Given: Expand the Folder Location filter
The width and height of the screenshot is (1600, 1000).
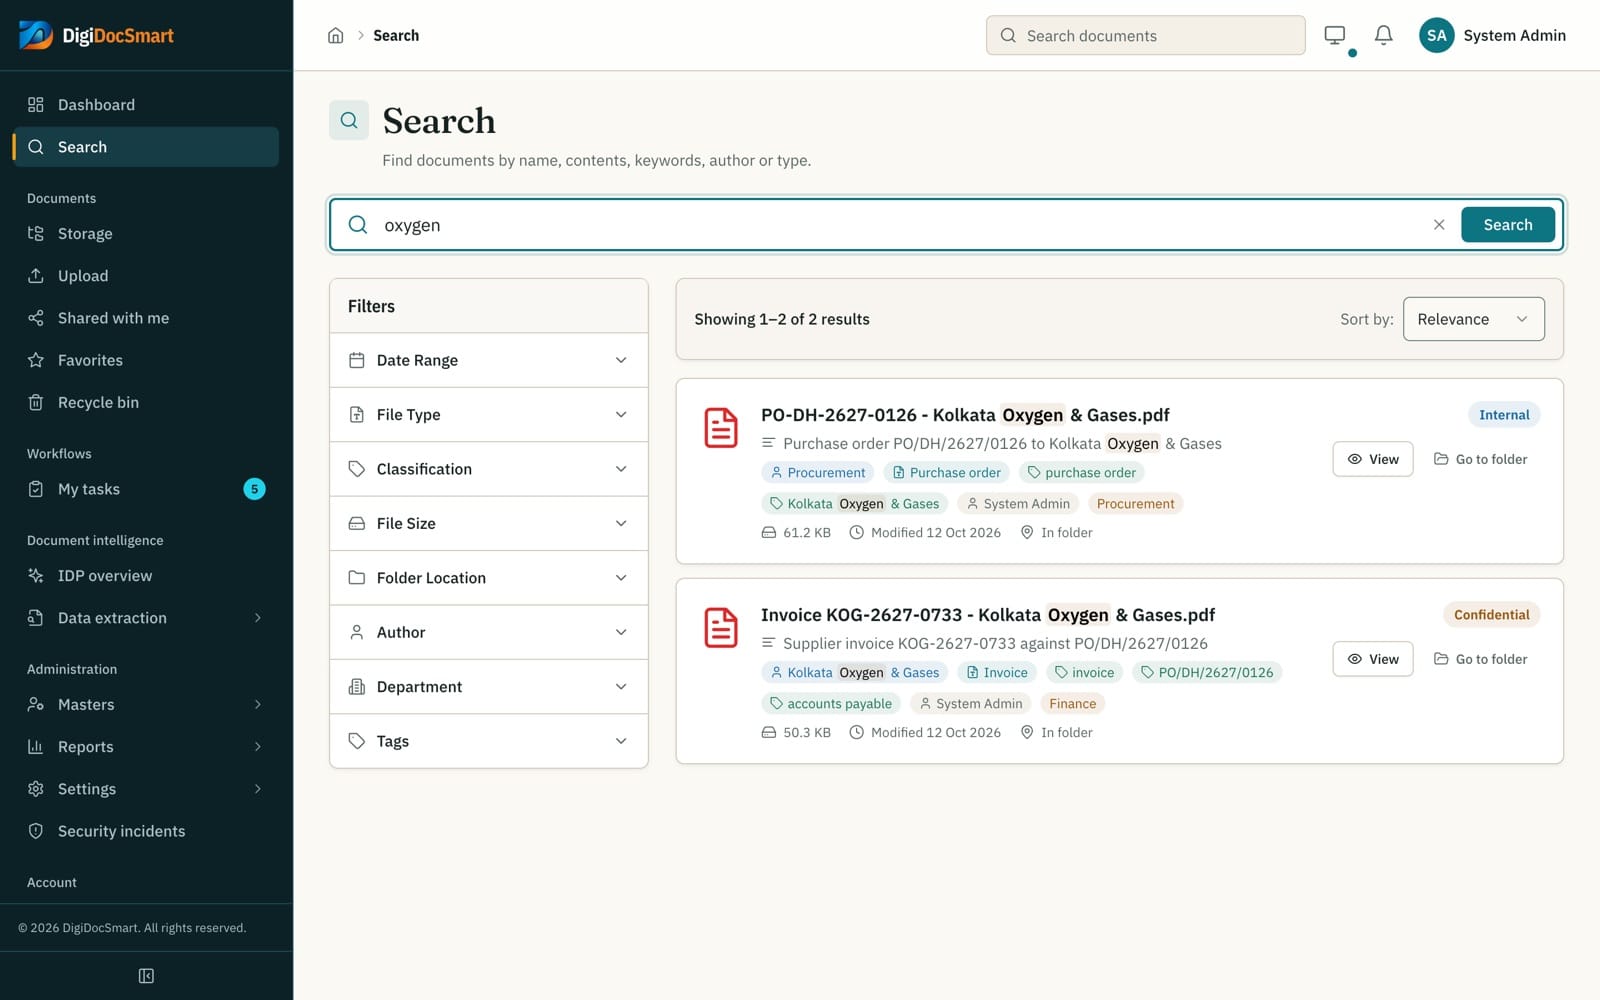Looking at the screenshot, I should [x=488, y=577].
